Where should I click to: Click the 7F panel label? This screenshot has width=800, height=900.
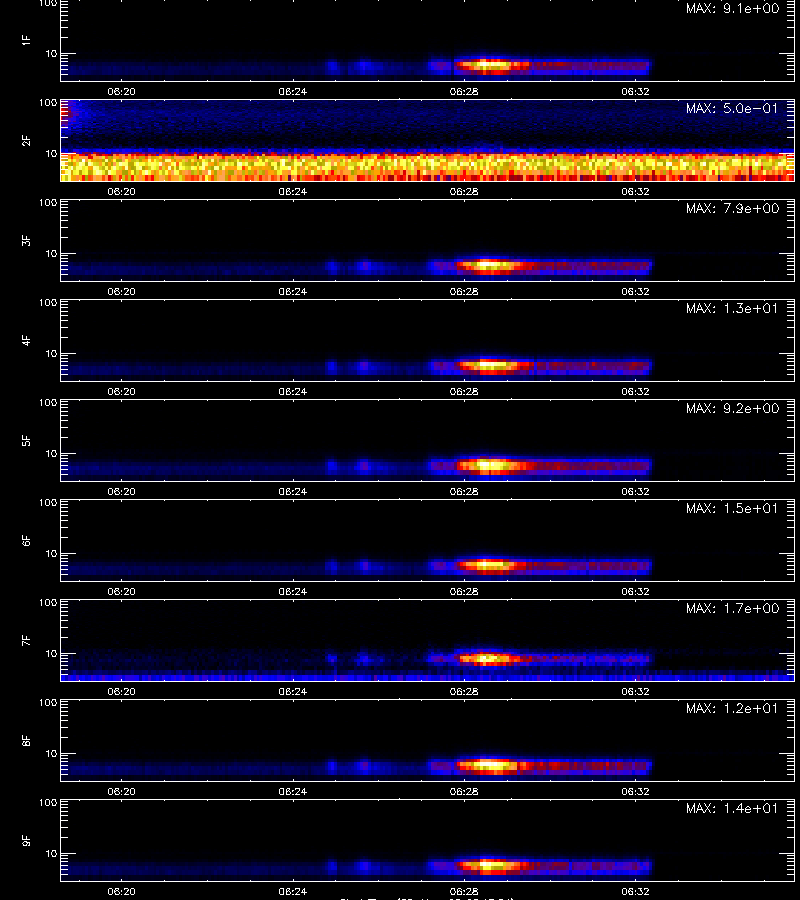[x=26, y=640]
